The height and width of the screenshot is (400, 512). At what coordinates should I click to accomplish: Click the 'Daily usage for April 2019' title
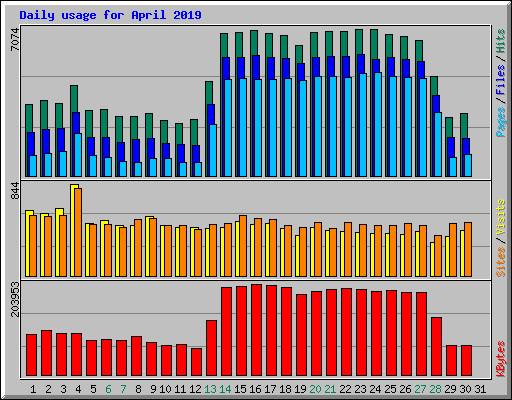coord(110,15)
